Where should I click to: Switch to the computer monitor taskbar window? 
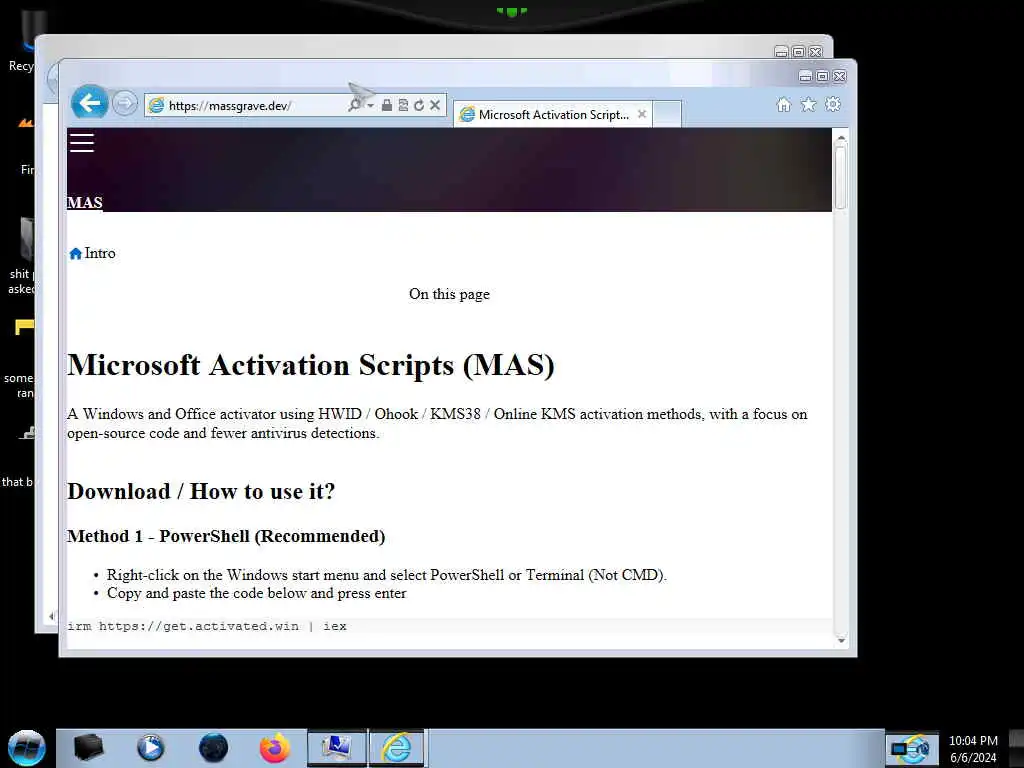tap(337, 748)
